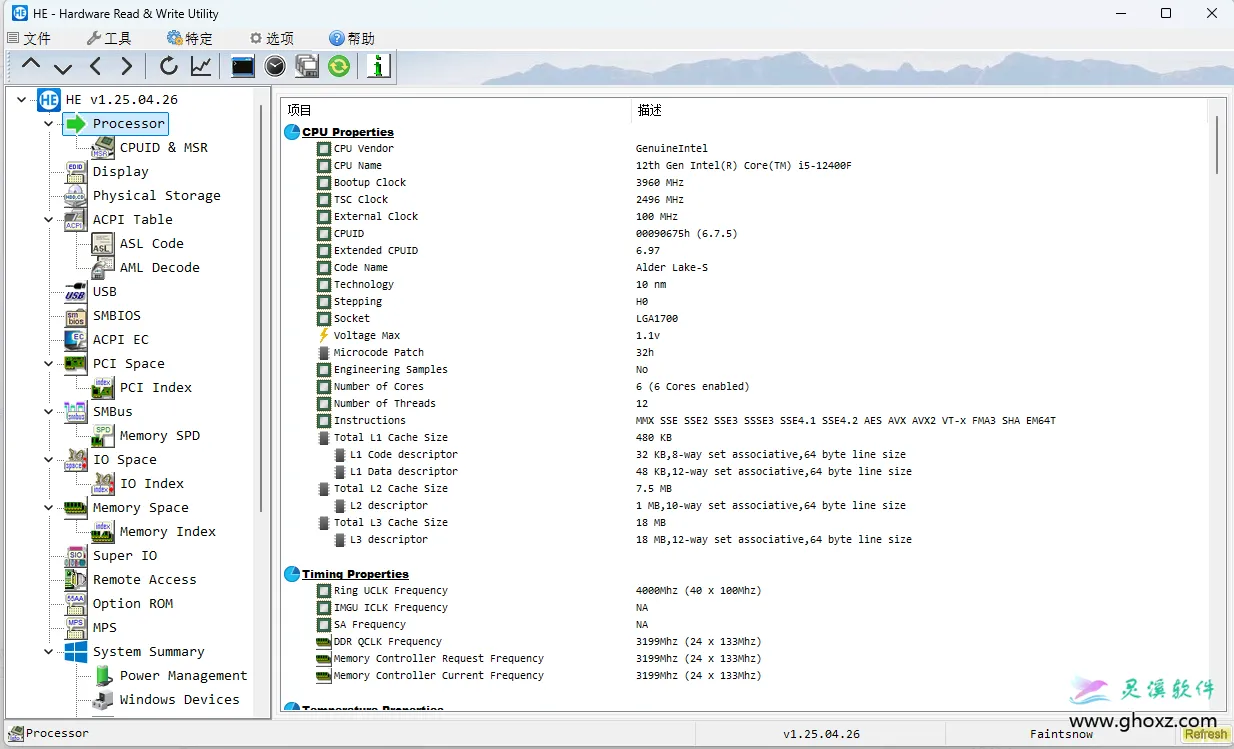Screen dimensions: 1234x749
Task: Select the Super IO icon
Action: pyautogui.click(x=76, y=556)
